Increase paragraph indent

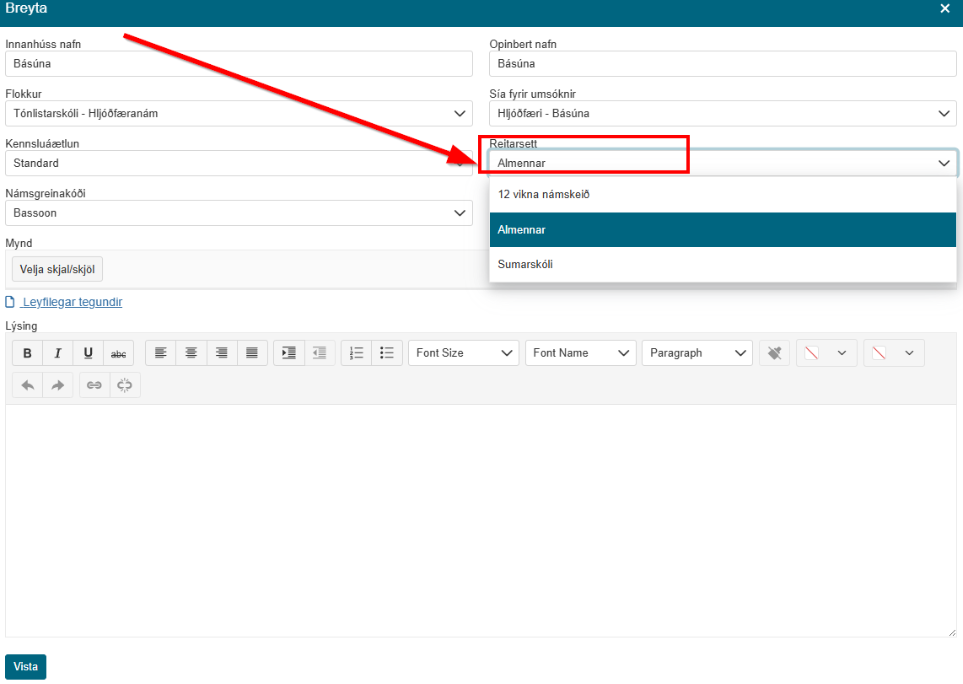click(289, 353)
